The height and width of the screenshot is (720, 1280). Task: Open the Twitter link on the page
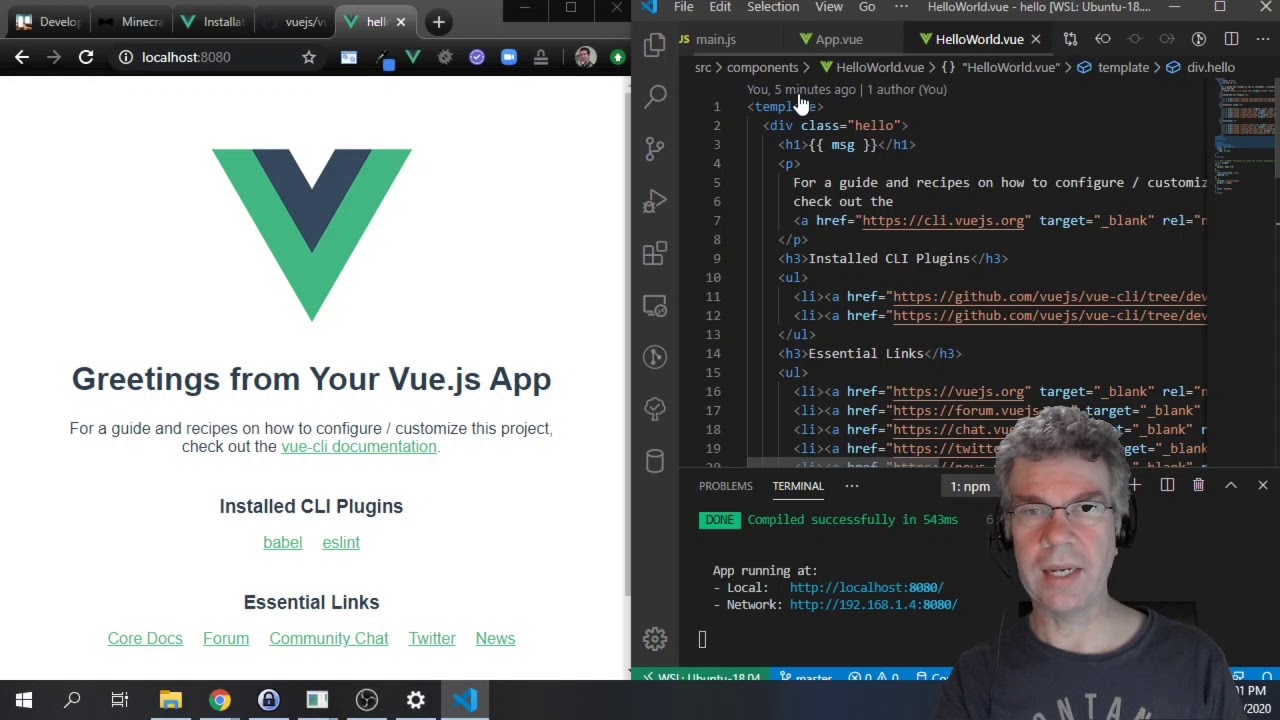(x=432, y=638)
